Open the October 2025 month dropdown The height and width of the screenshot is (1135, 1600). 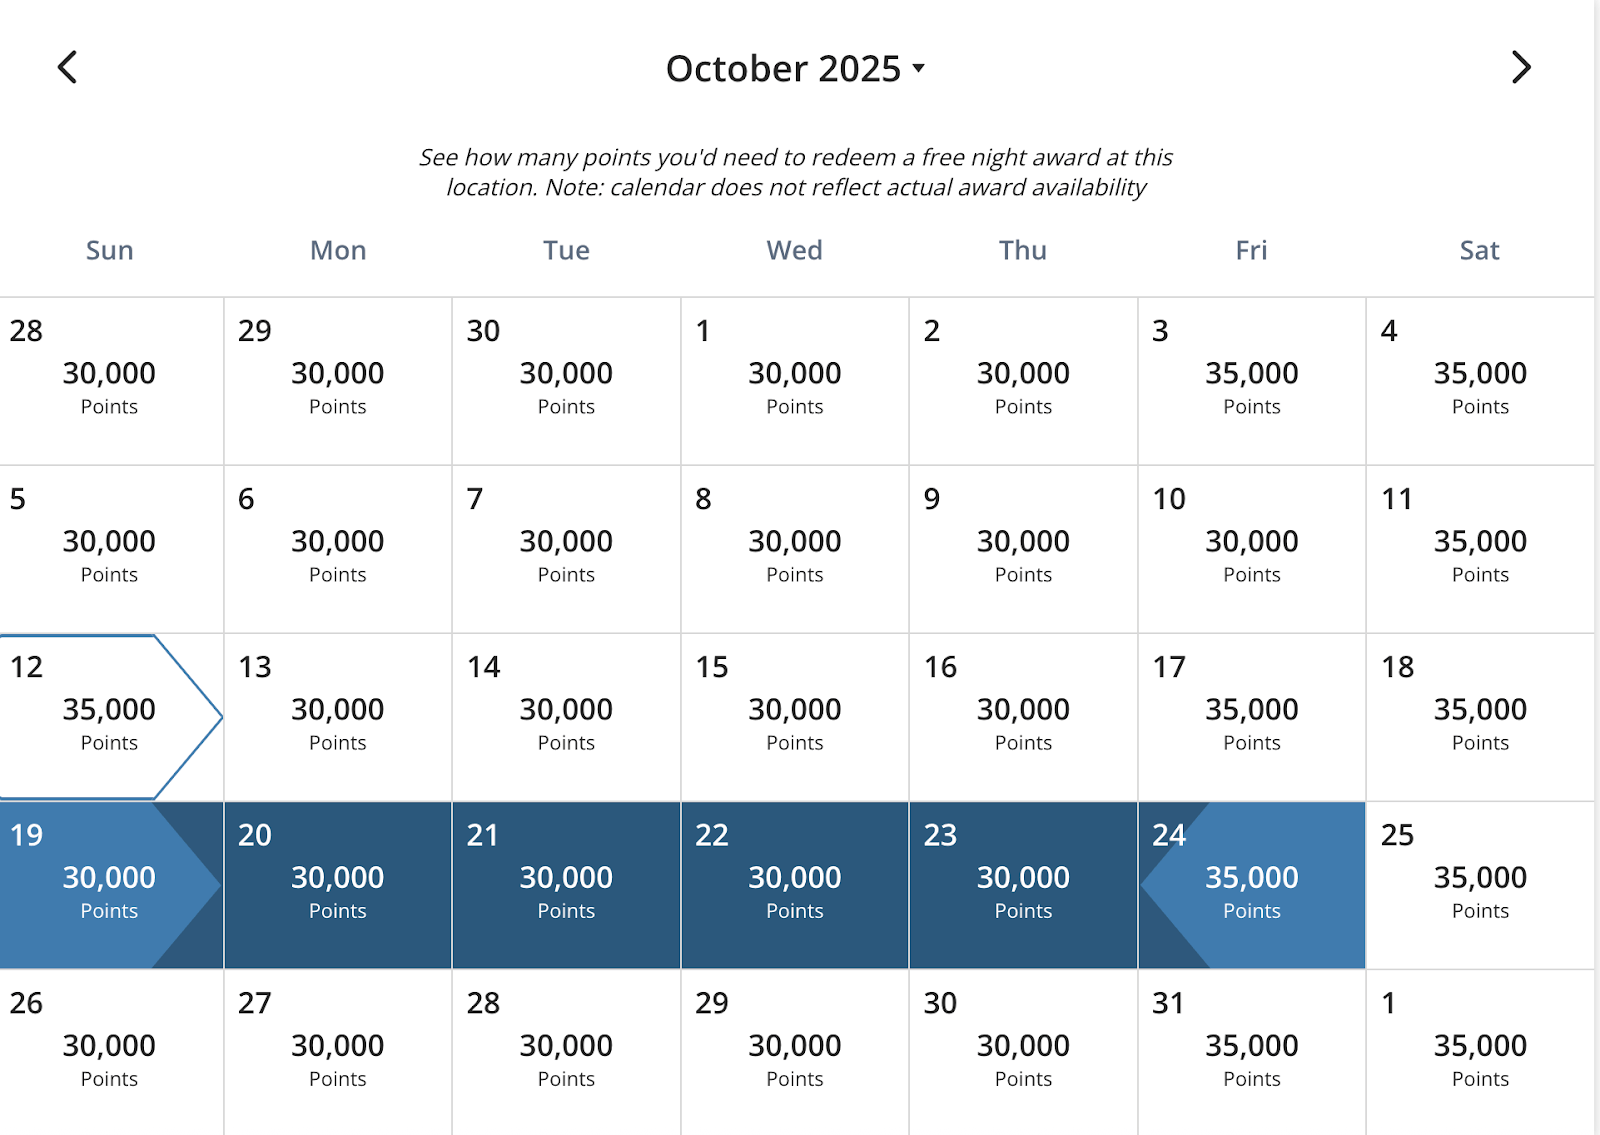pos(795,69)
